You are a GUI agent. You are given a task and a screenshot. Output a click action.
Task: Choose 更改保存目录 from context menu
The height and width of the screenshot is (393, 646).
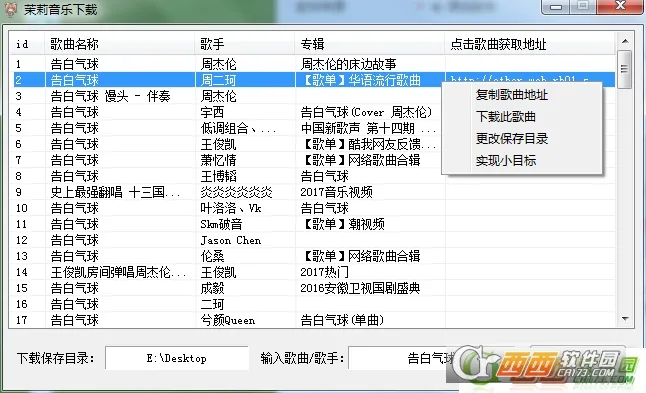click(512, 138)
